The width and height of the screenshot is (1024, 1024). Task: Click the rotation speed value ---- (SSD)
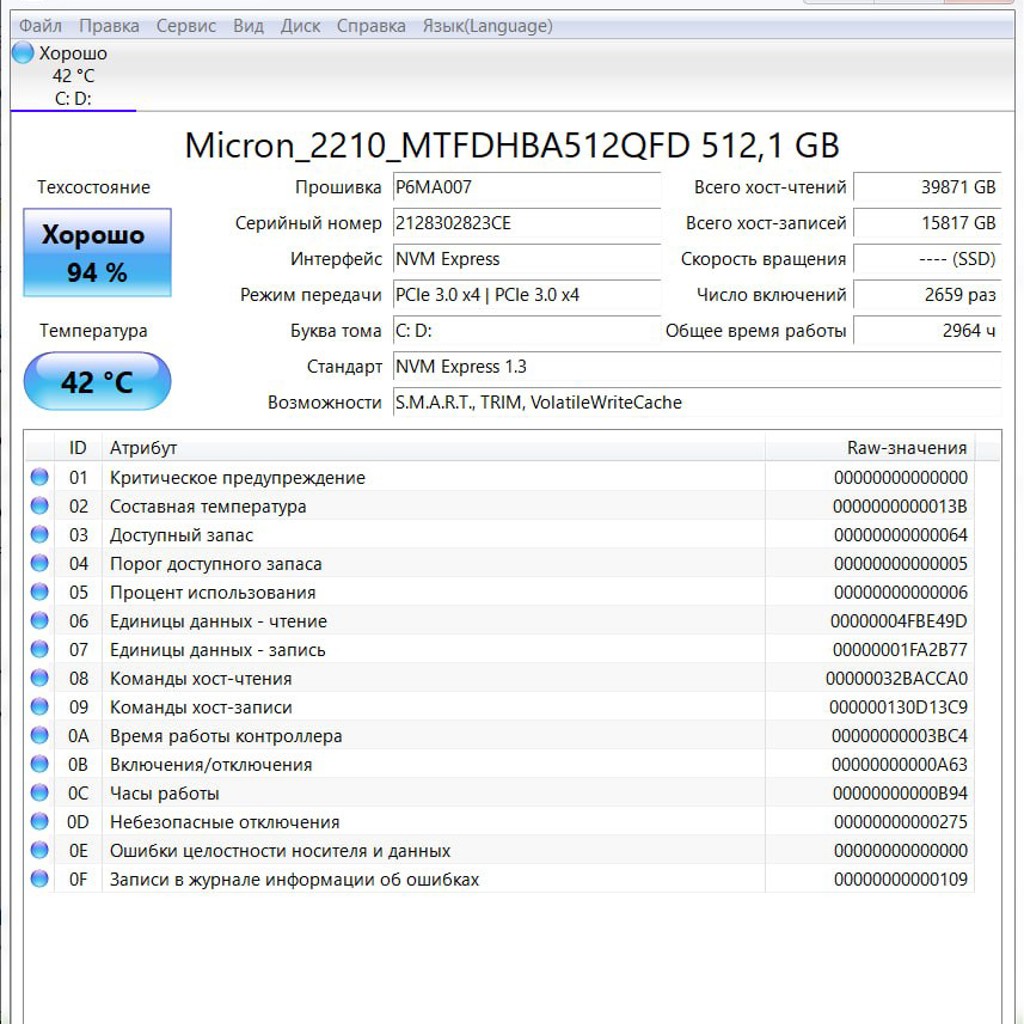pos(927,259)
